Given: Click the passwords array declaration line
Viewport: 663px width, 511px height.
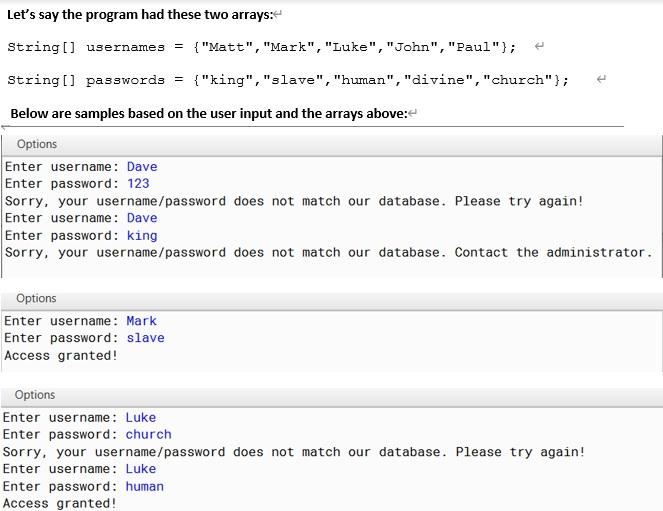Looking at the screenshot, I should point(288,79).
